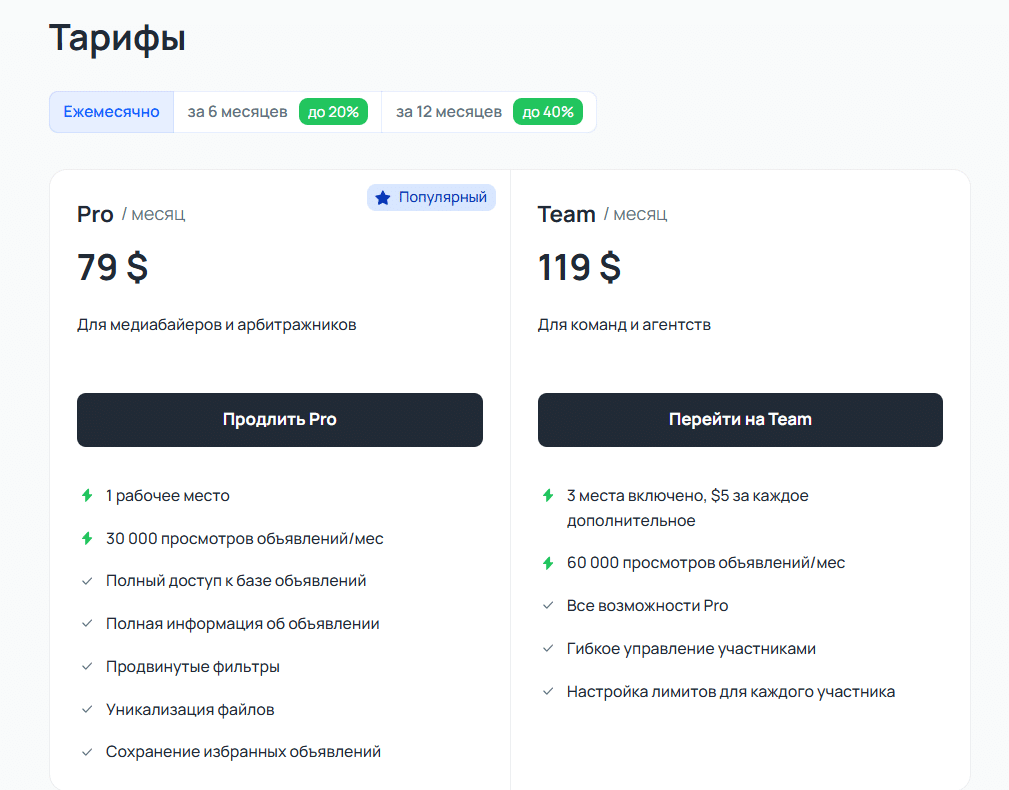Click checkmark next to Настройка лимитов
The height and width of the screenshot is (790, 1009).
click(548, 692)
